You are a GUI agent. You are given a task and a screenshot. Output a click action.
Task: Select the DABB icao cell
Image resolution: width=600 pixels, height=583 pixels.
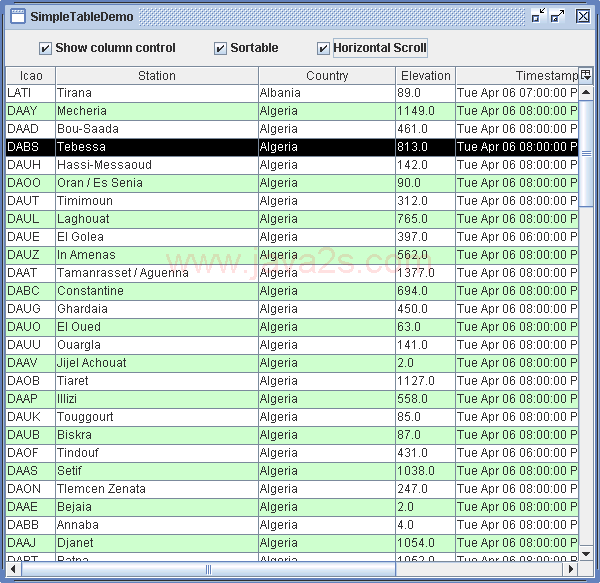31,524
